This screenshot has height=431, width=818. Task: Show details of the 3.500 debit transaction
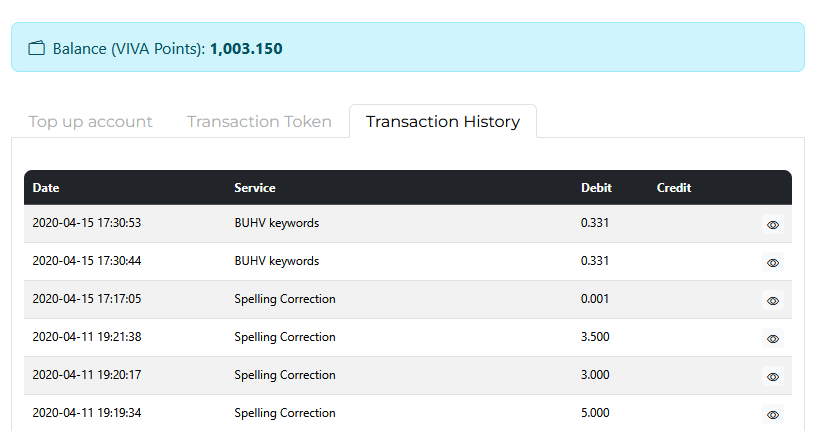(x=772, y=339)
